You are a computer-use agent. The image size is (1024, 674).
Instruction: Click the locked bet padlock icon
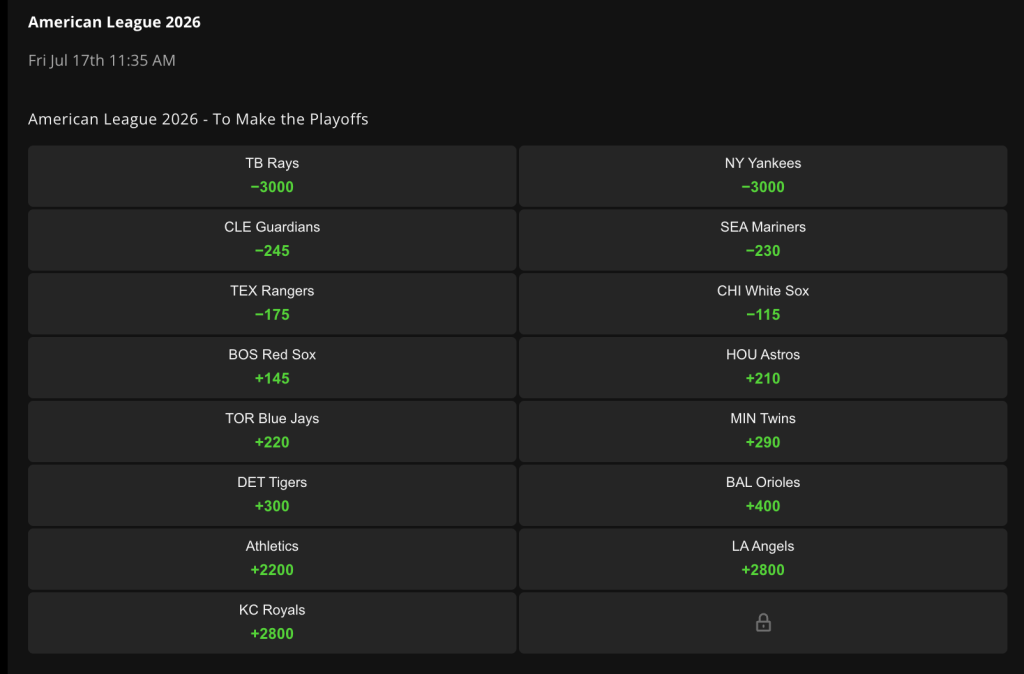tap(763, 623)
